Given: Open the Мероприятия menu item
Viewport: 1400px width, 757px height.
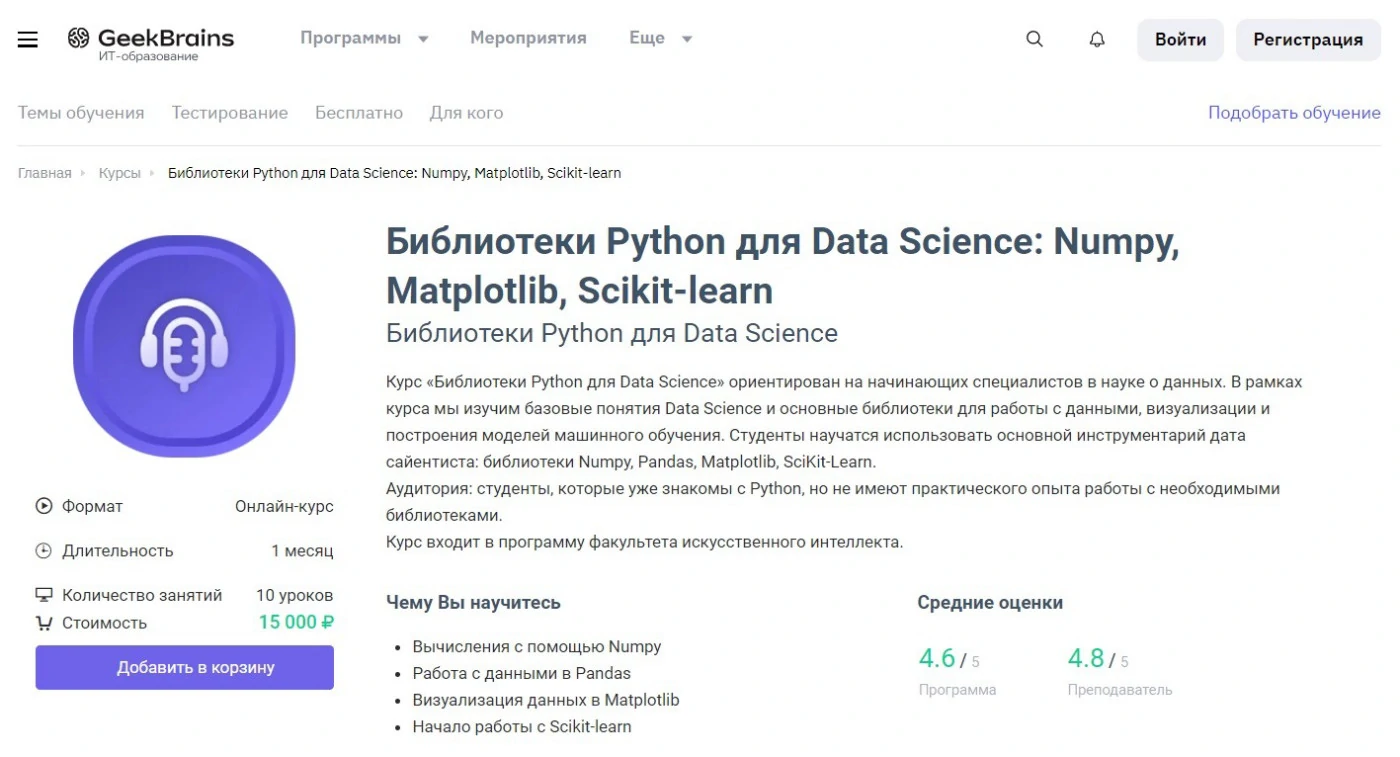Looking at the screenshot, I should coord(528,38).
